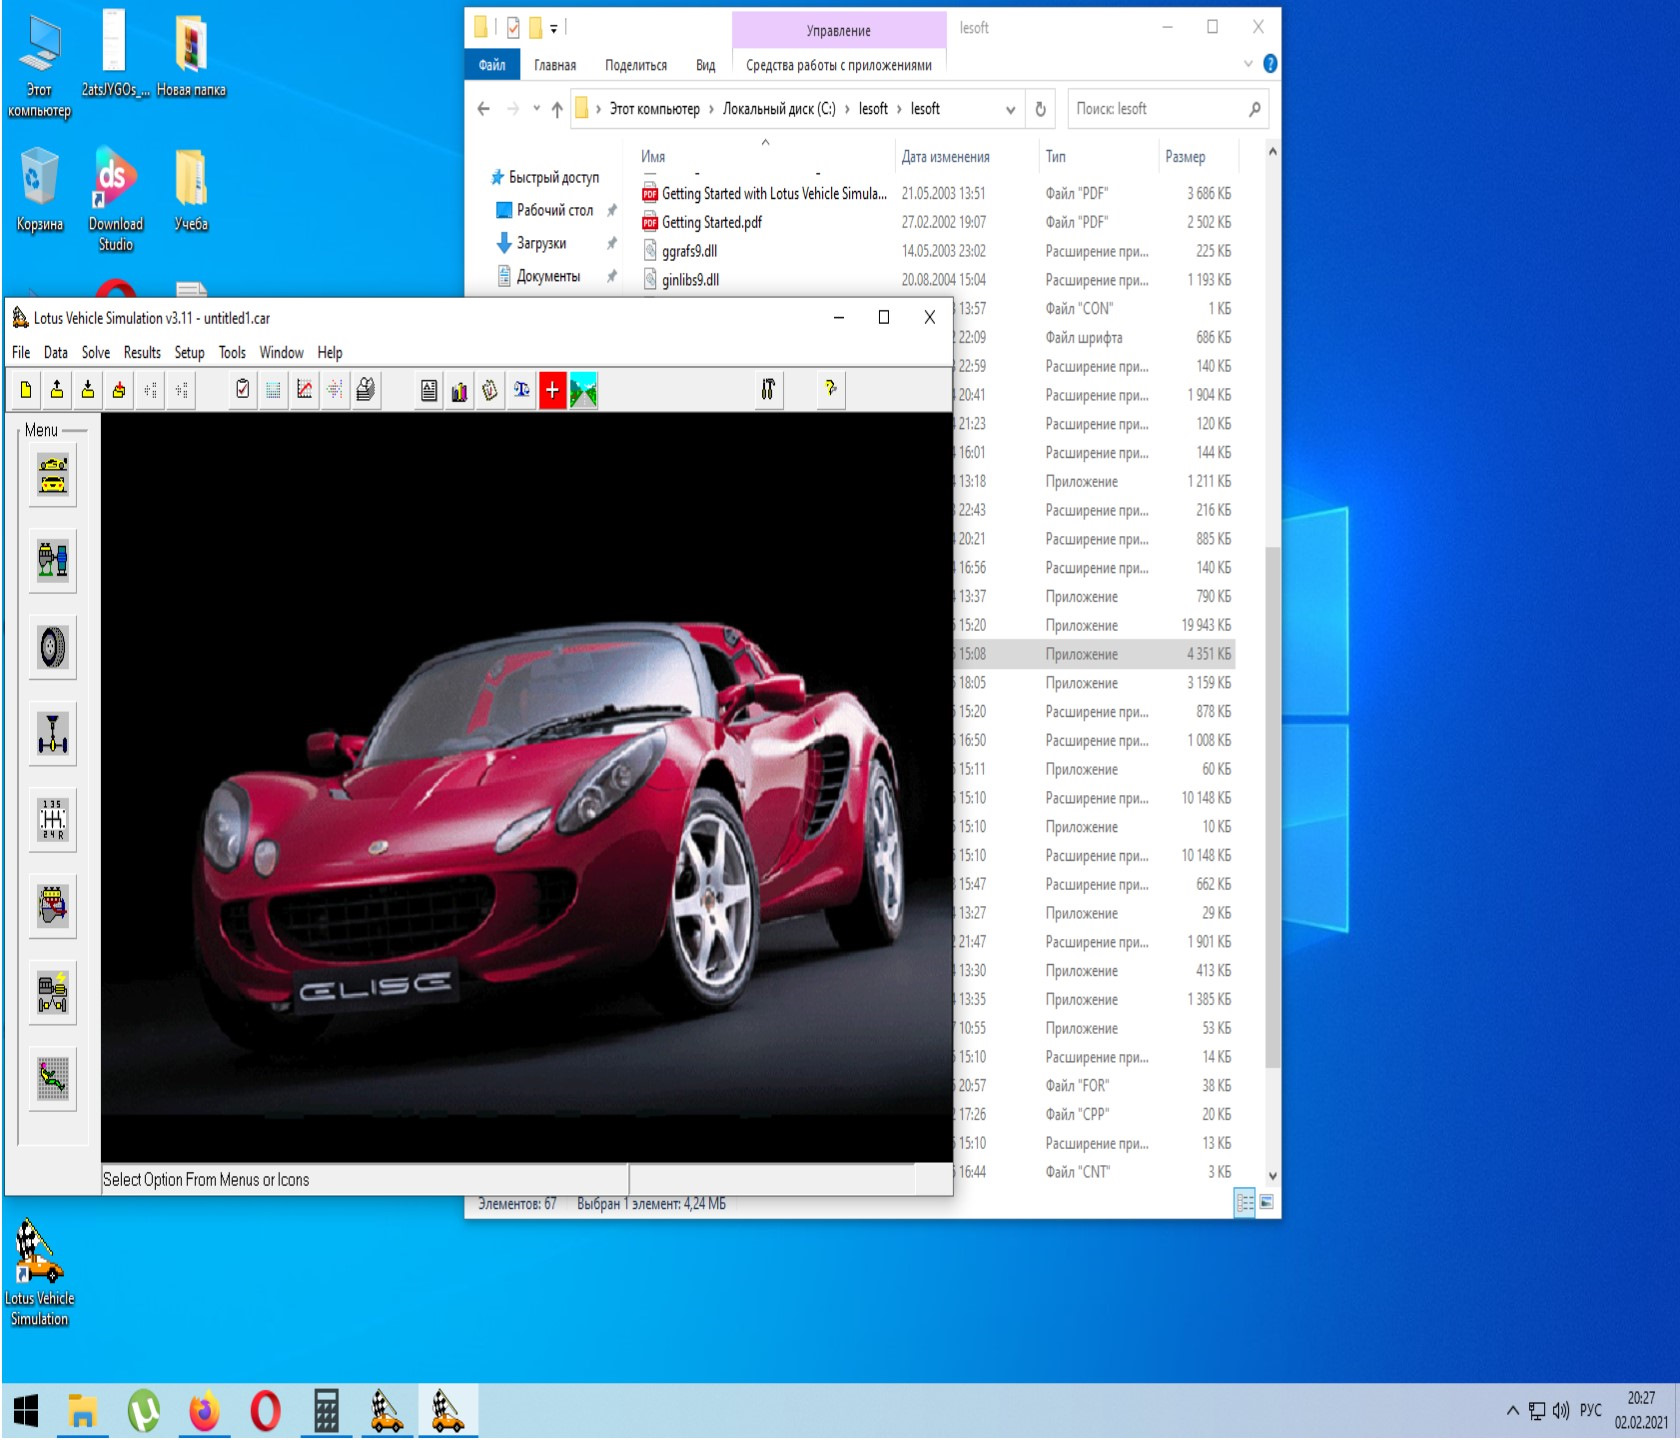Refresh the Explorer folder view
Viewport: 1680px width, 1440px height.
coord(1040,109)
